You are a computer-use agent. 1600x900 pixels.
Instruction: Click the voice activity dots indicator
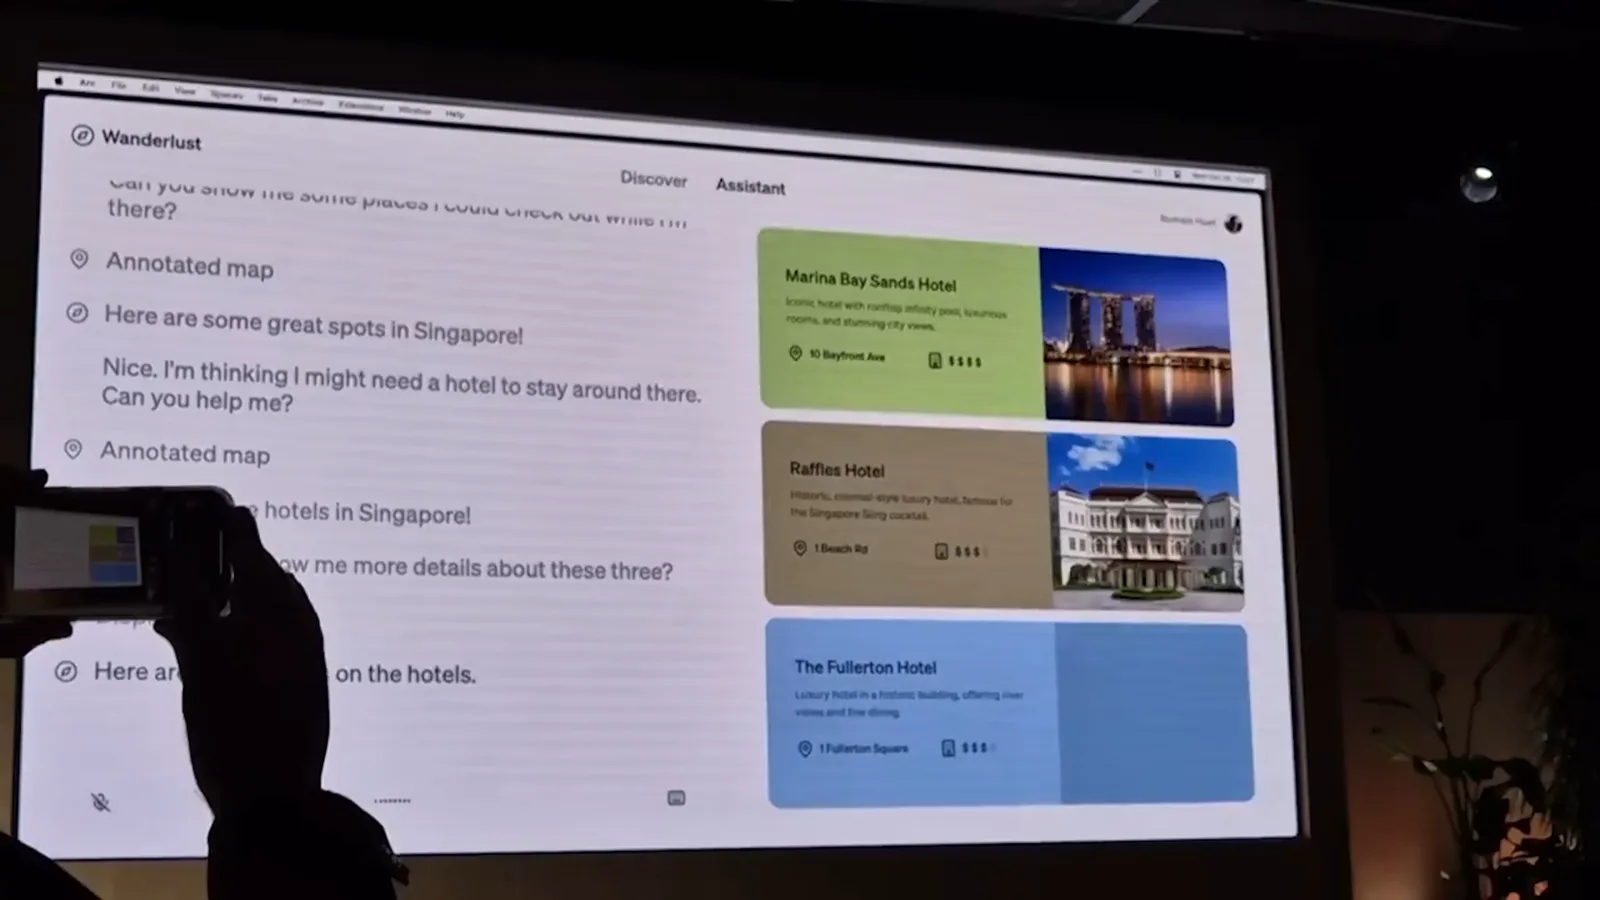coord(392,801)
